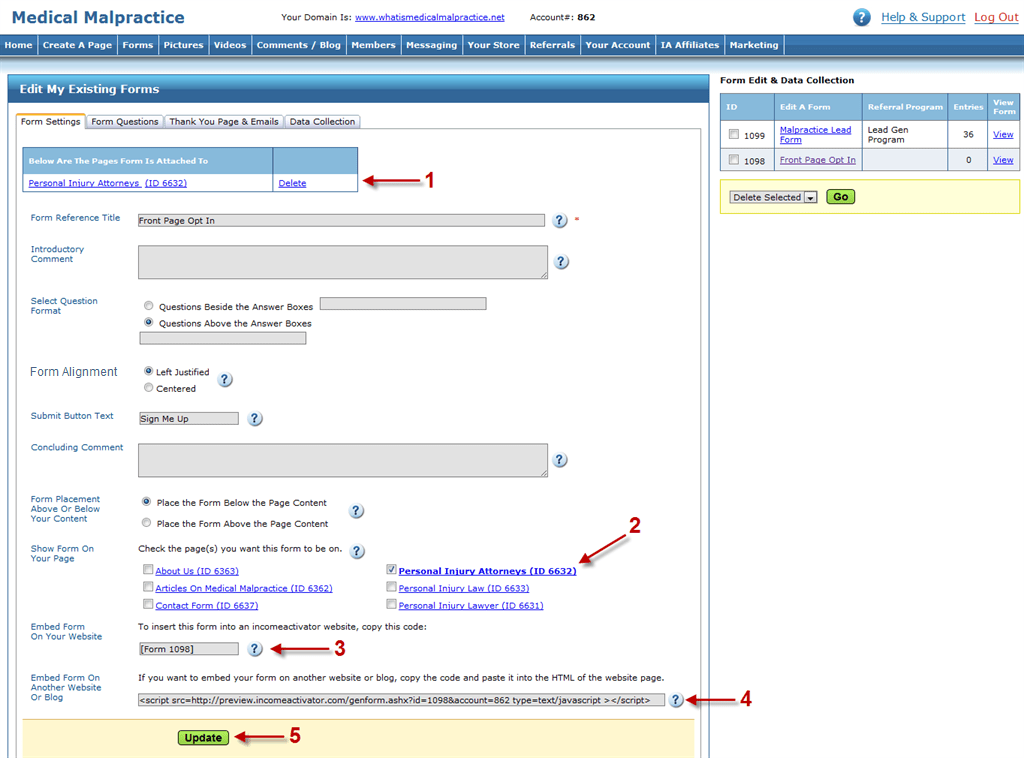Open the Messaging menu item
Screen dimensions: 1024x758
coord(432,45)
